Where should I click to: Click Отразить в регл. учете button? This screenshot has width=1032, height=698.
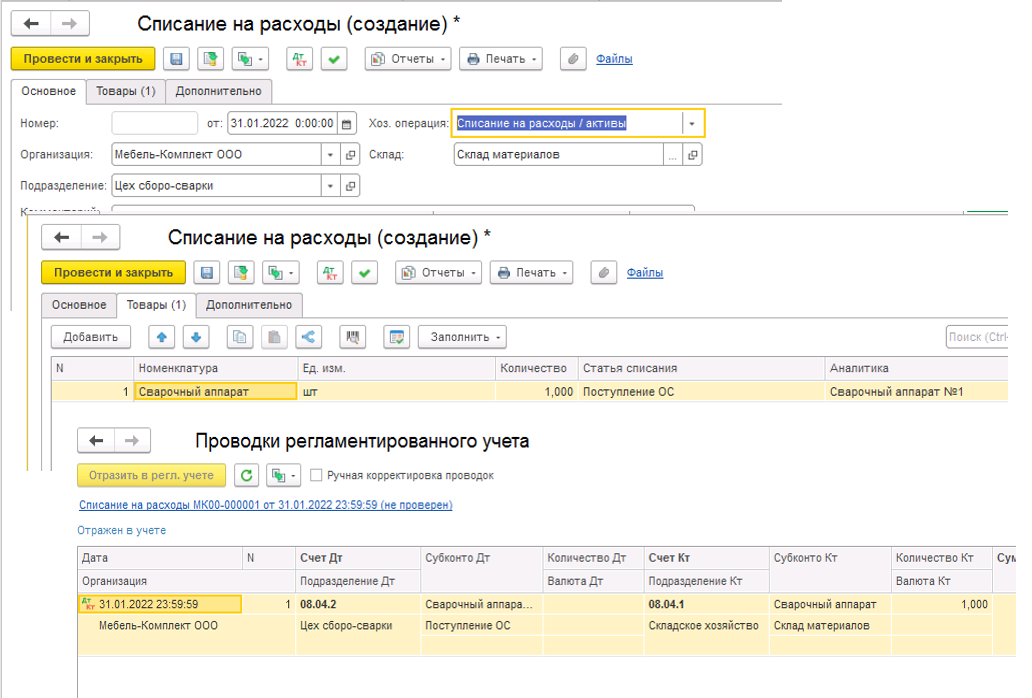(x=151, y=475)
